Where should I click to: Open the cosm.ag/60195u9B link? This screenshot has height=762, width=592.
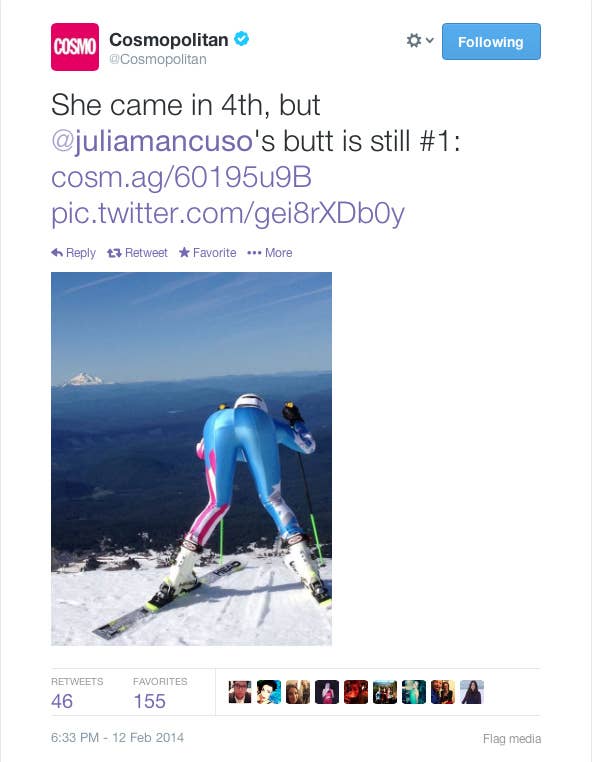point(181,177)
